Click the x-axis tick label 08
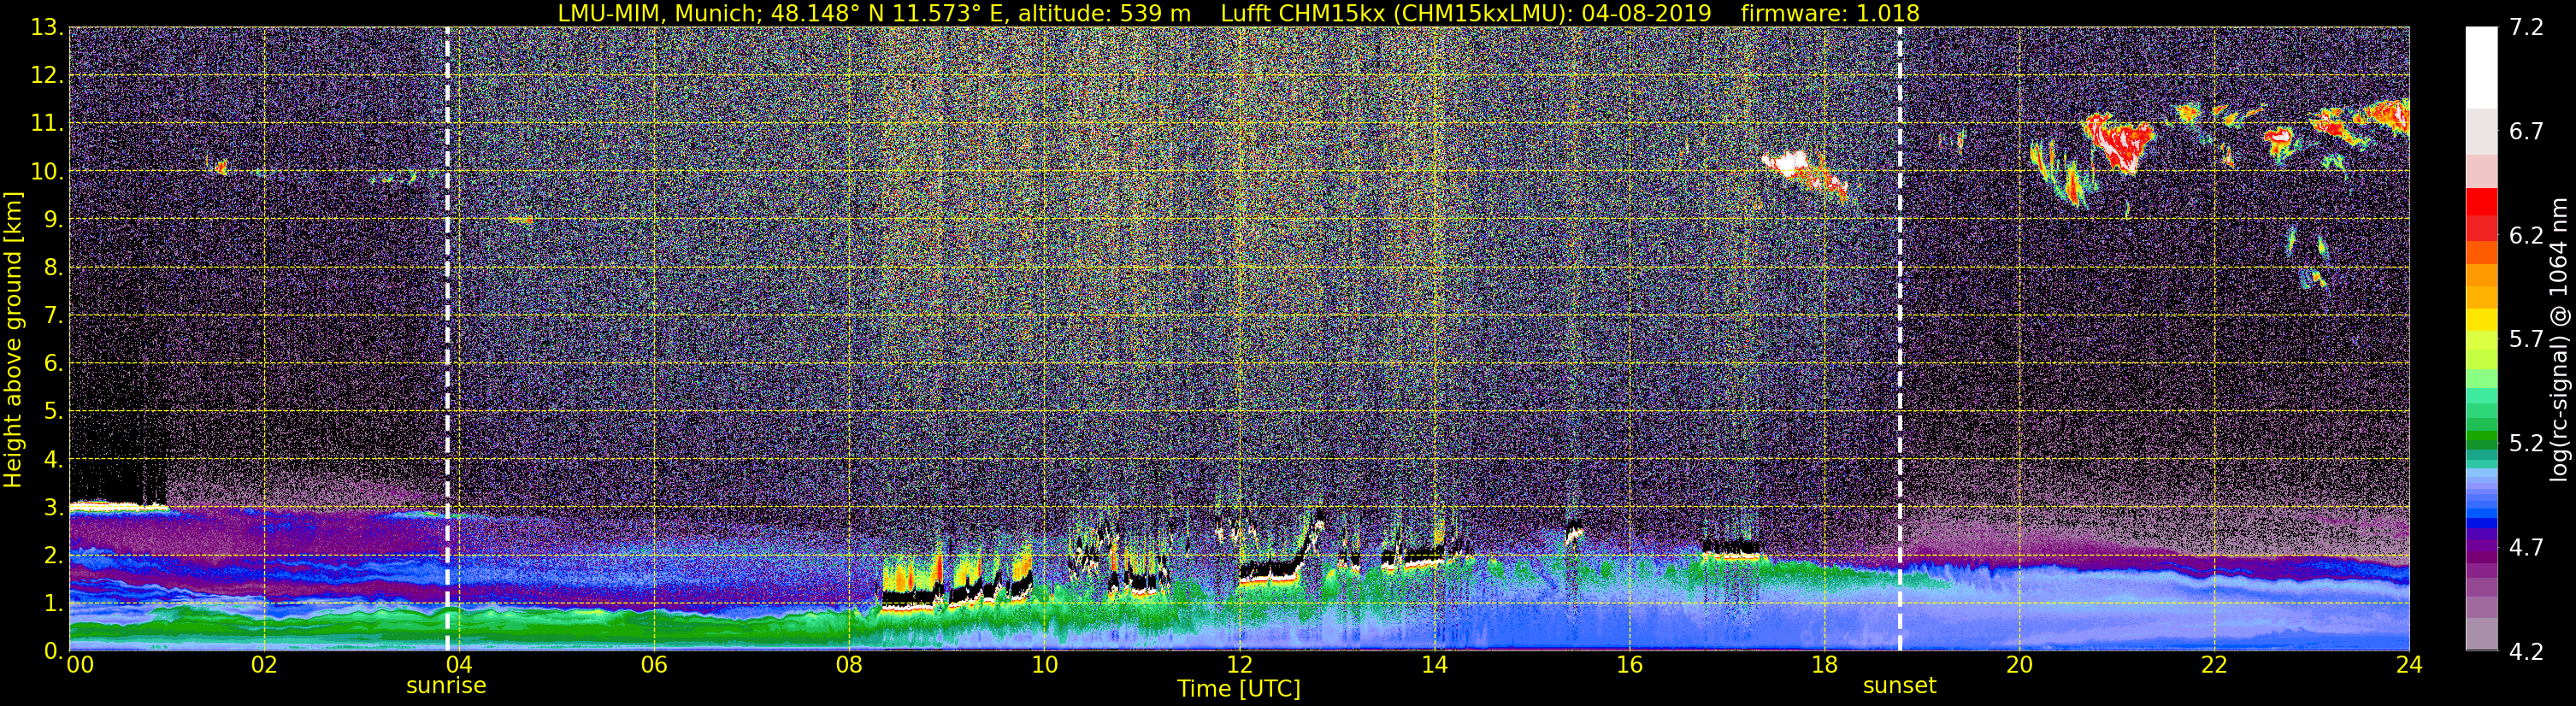2576x706 pixels. coord(848,665)
